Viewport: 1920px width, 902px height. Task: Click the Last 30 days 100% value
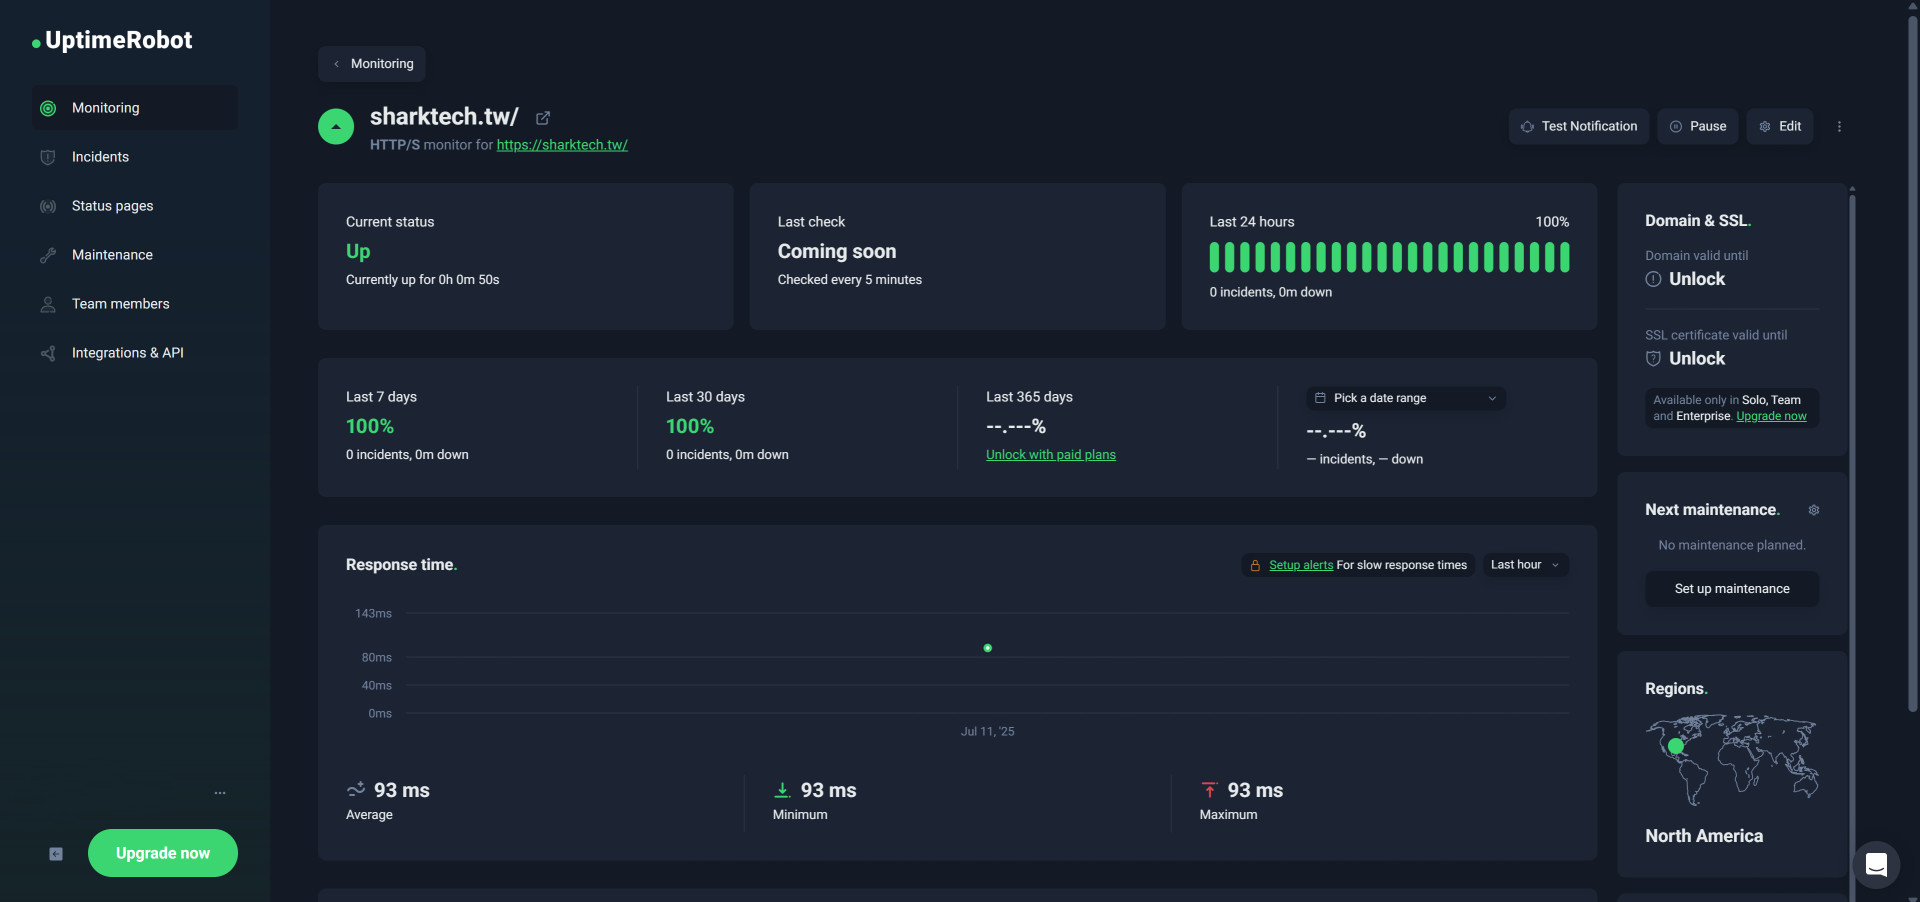tap(690, 426)
